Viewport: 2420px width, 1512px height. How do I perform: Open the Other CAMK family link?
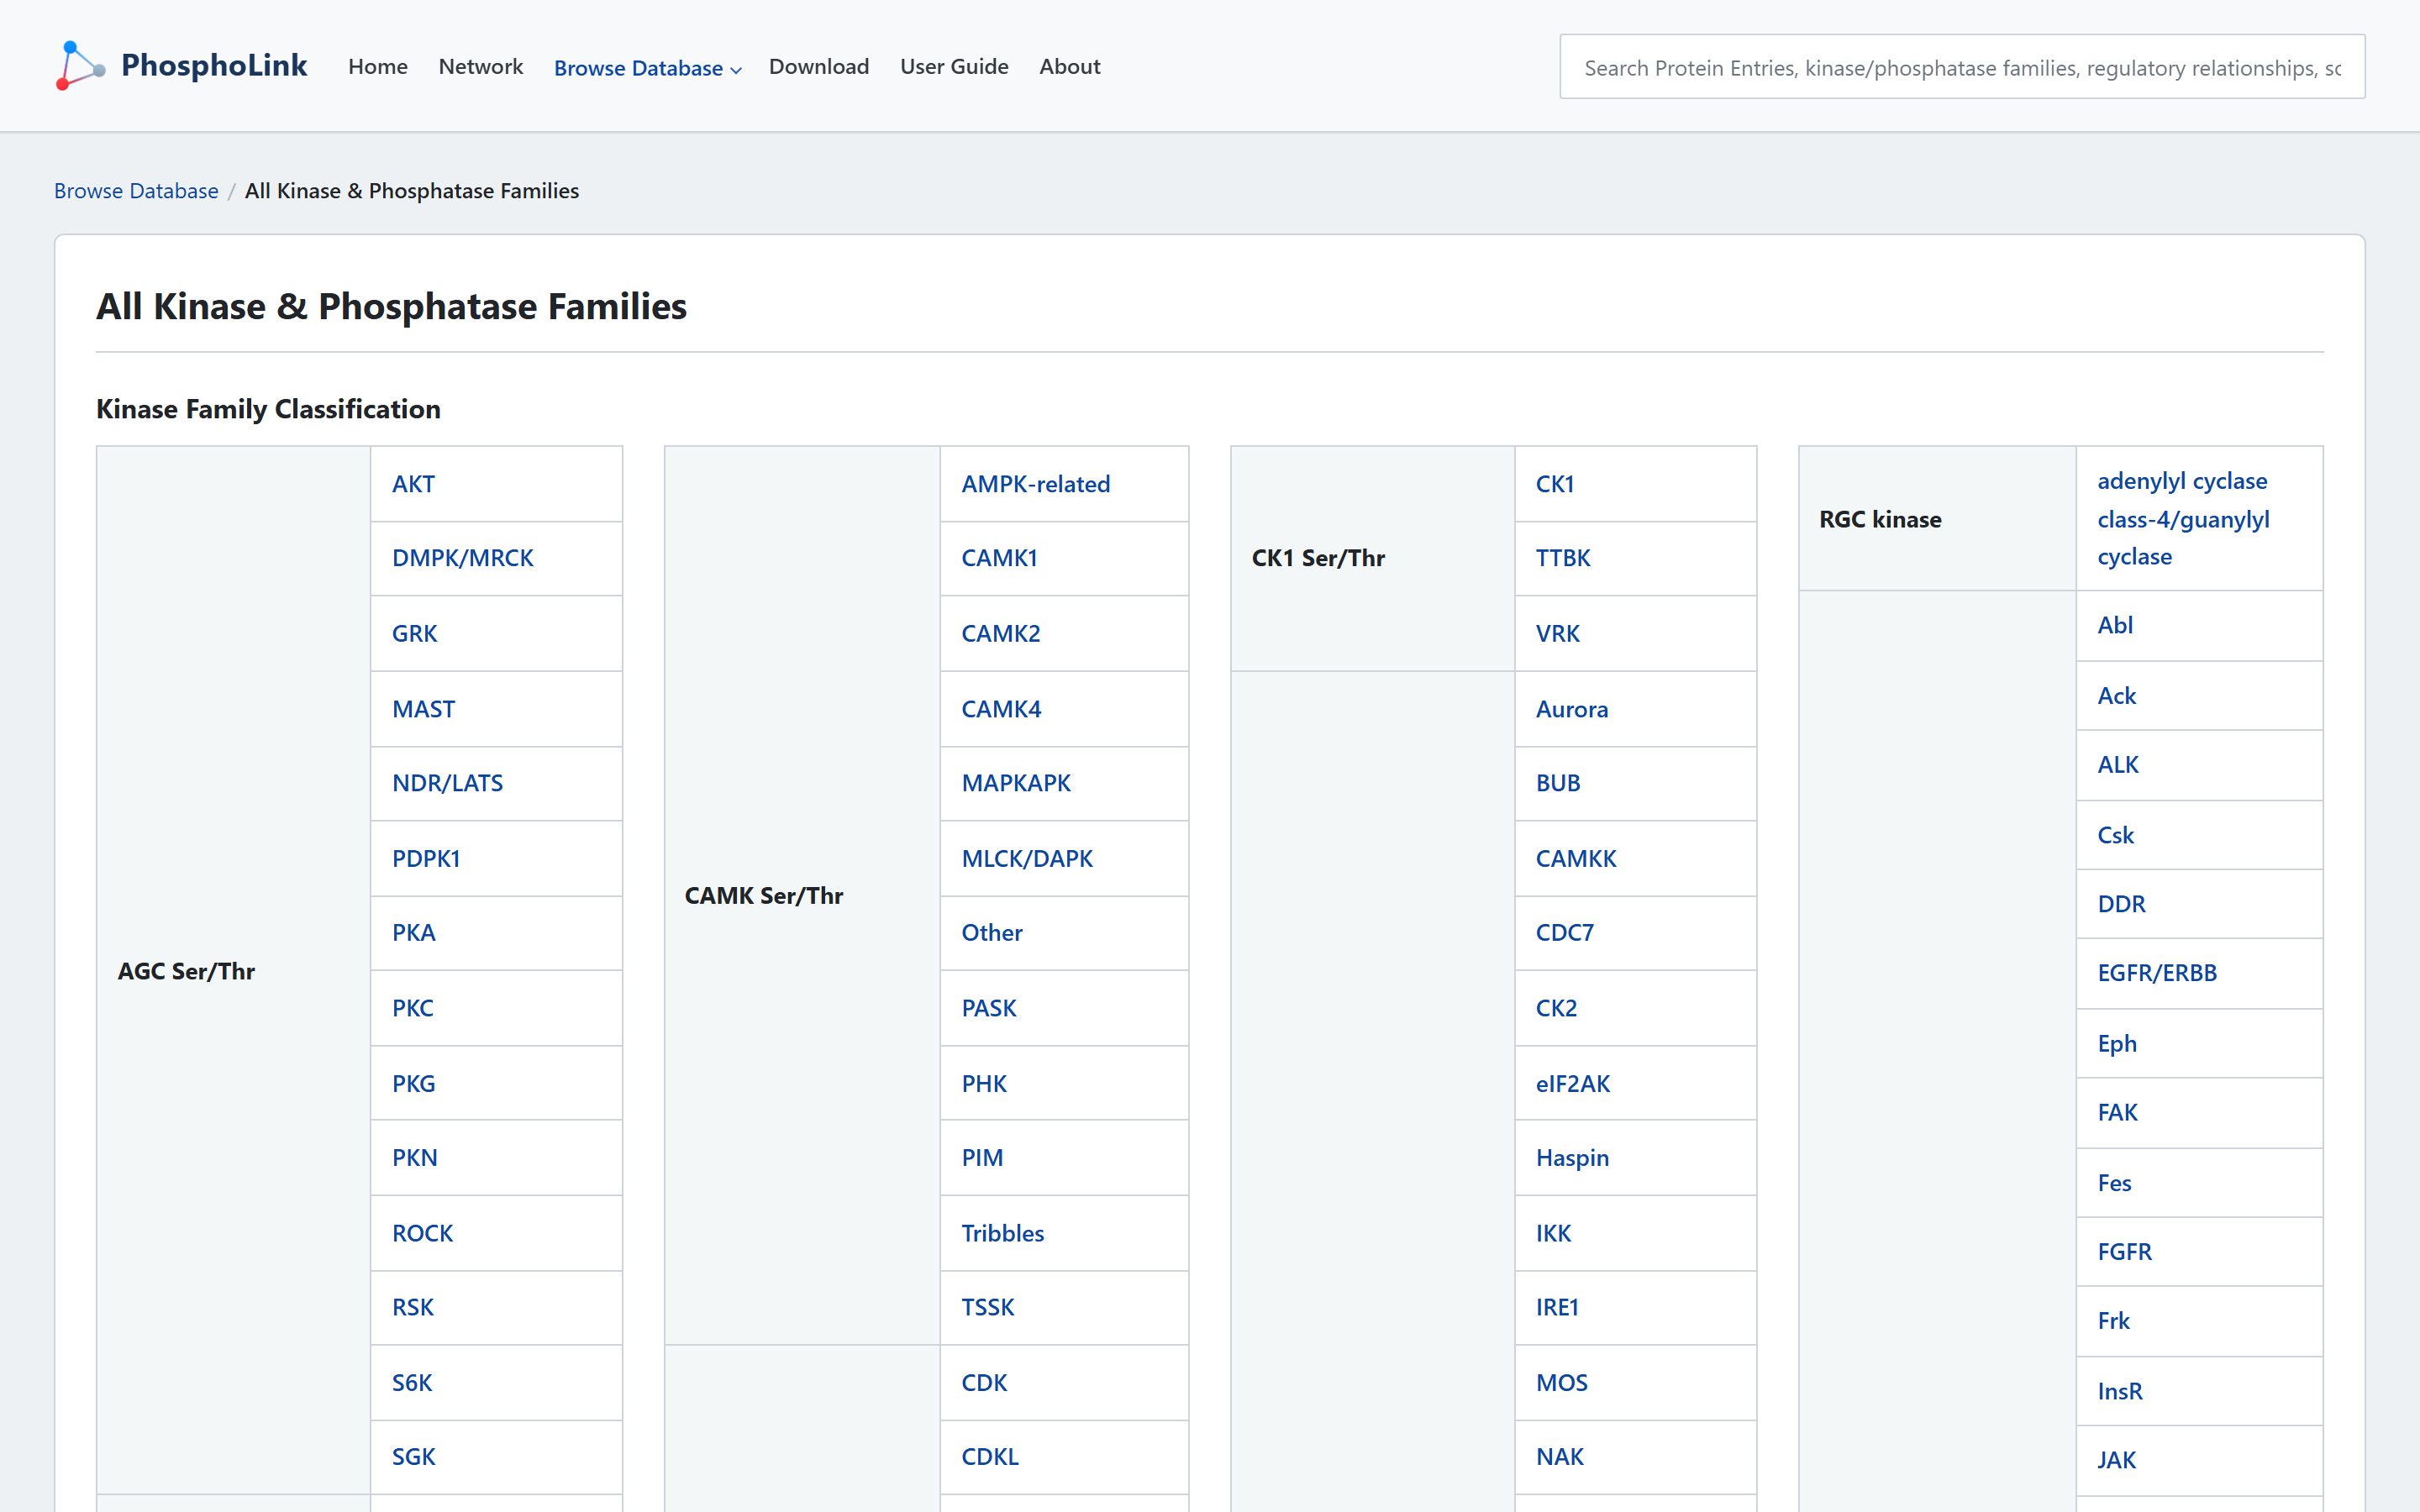(x=991, y=933)
